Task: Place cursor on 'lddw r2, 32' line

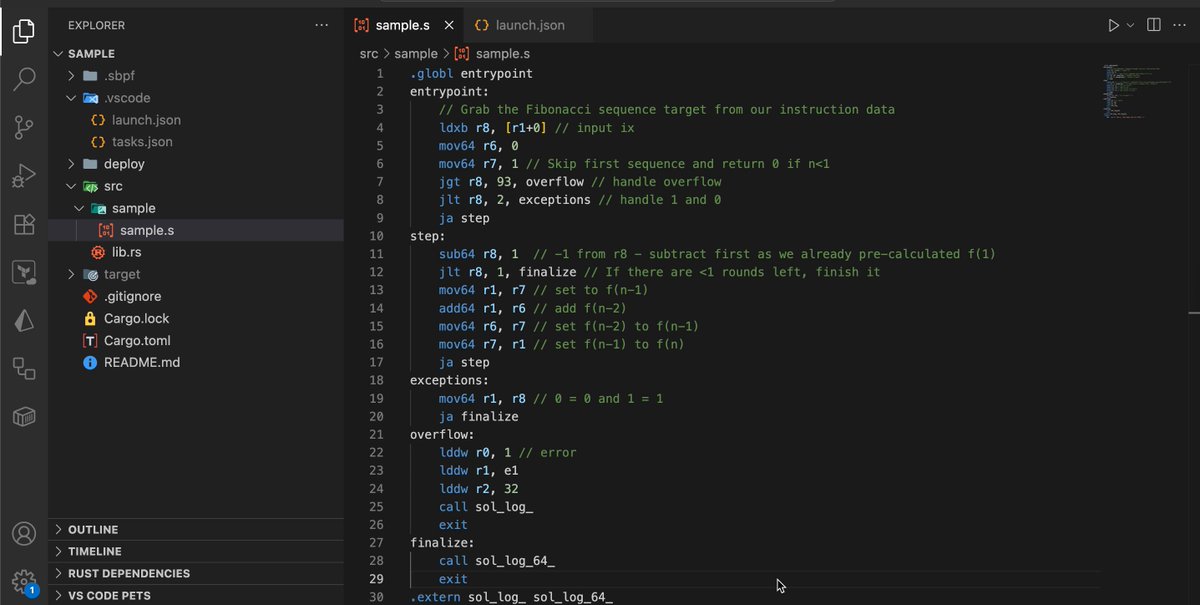Action: click(x=478, y=488)
